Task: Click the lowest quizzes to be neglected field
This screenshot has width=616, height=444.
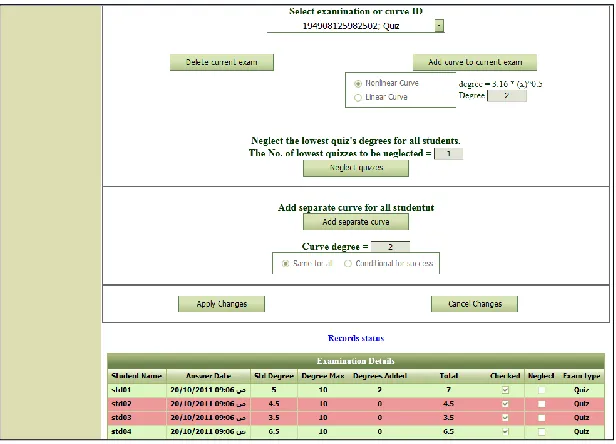Action: tap(449, 154)
